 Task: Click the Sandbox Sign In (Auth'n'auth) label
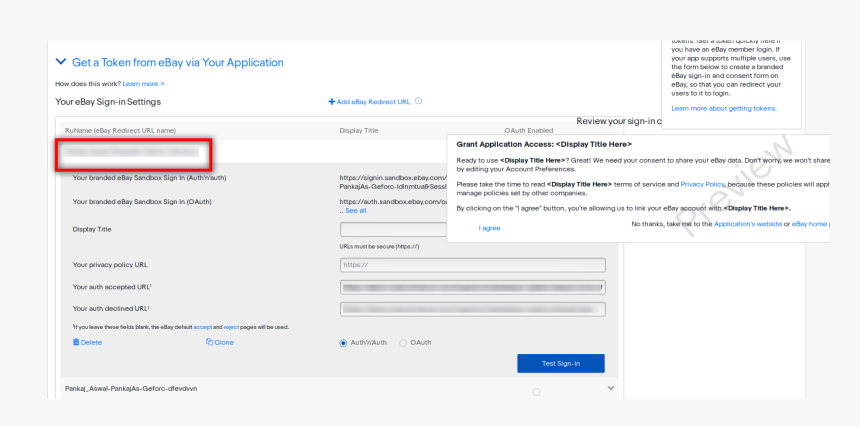click(x=149, y=178)
